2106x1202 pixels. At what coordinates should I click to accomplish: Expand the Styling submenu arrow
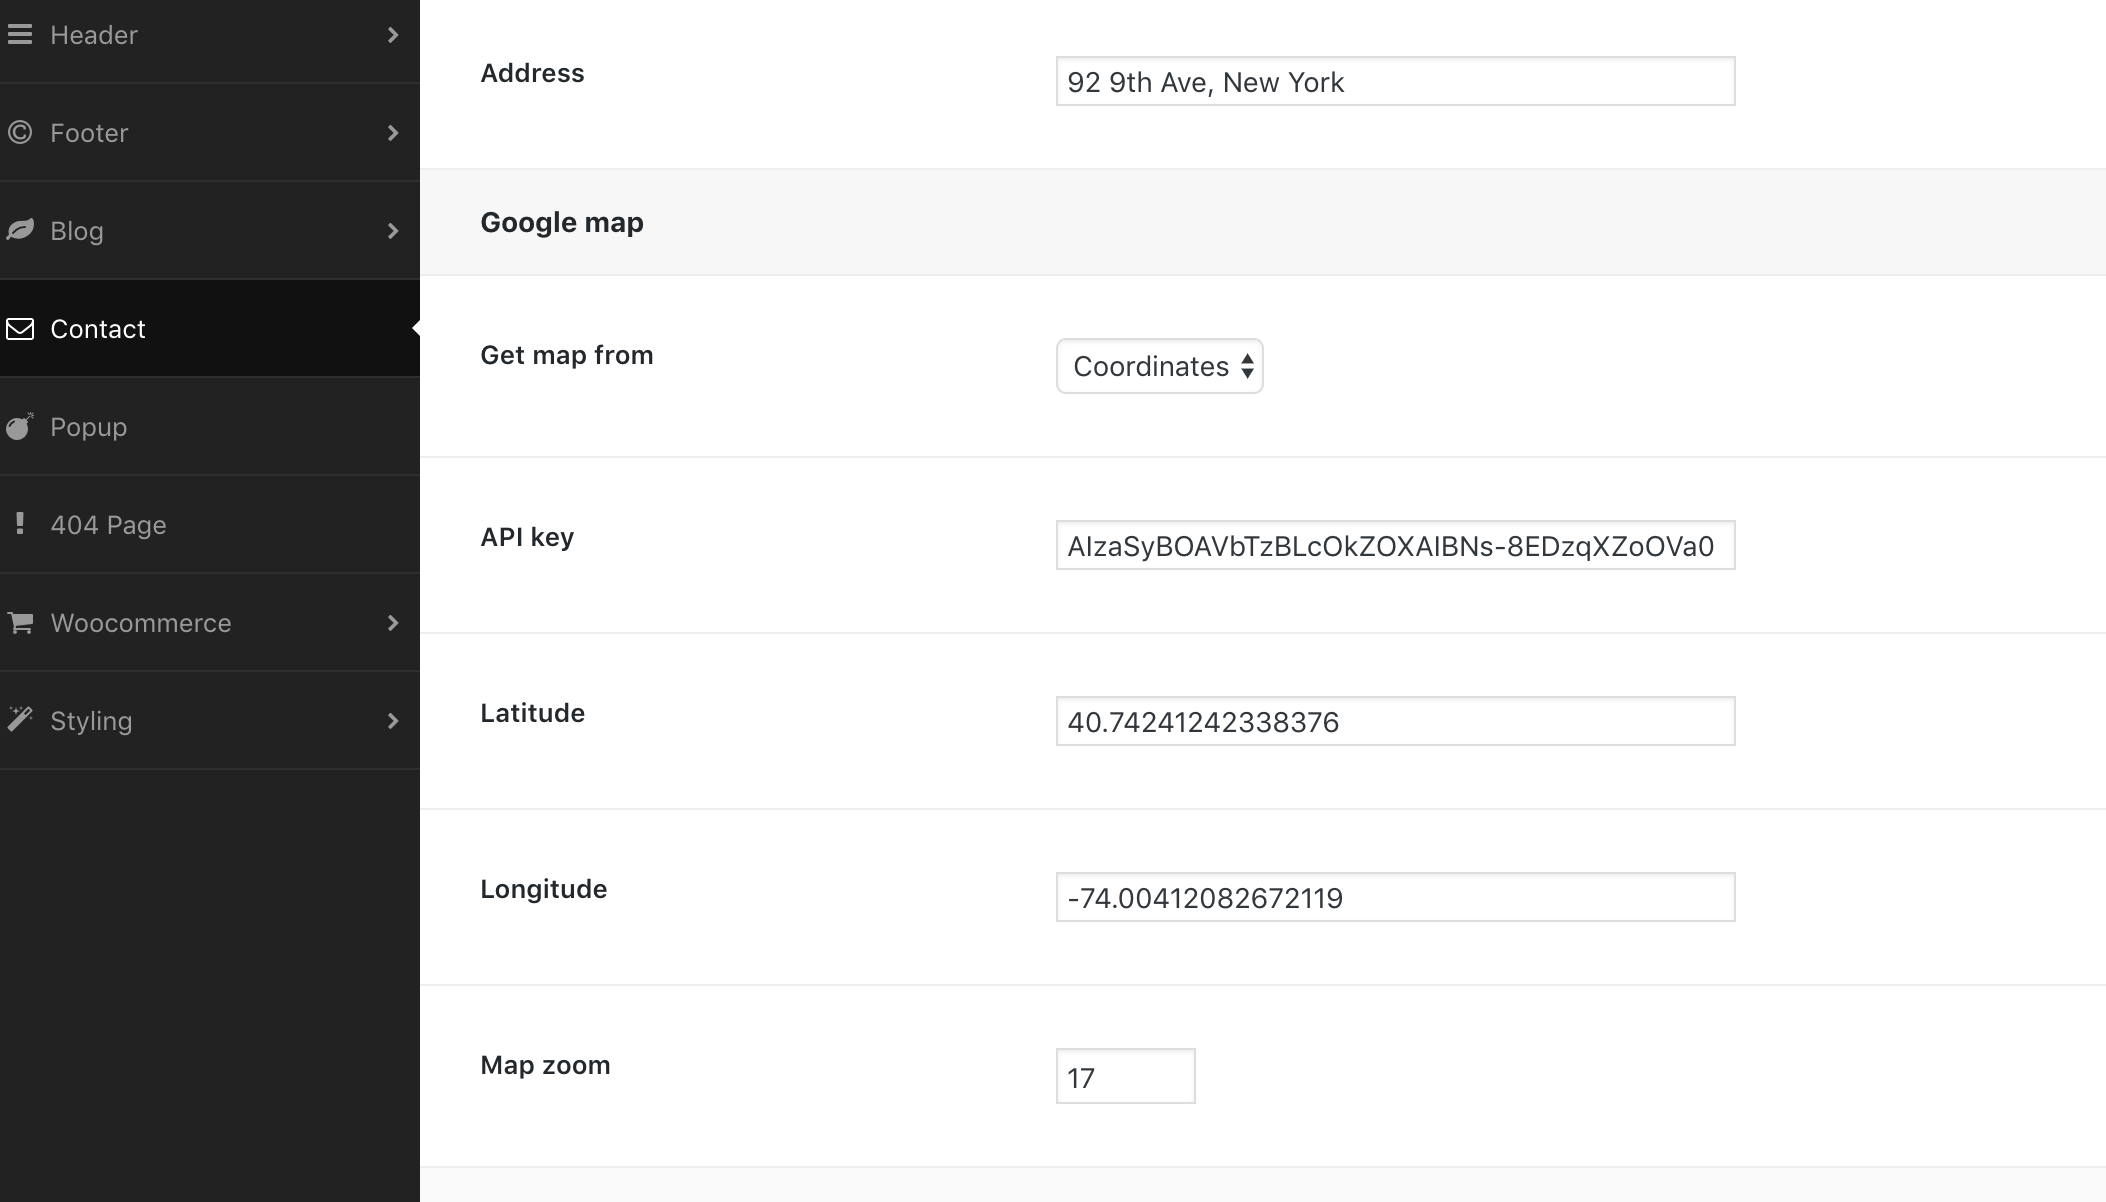pyautogui.click(x=393, y=721)
